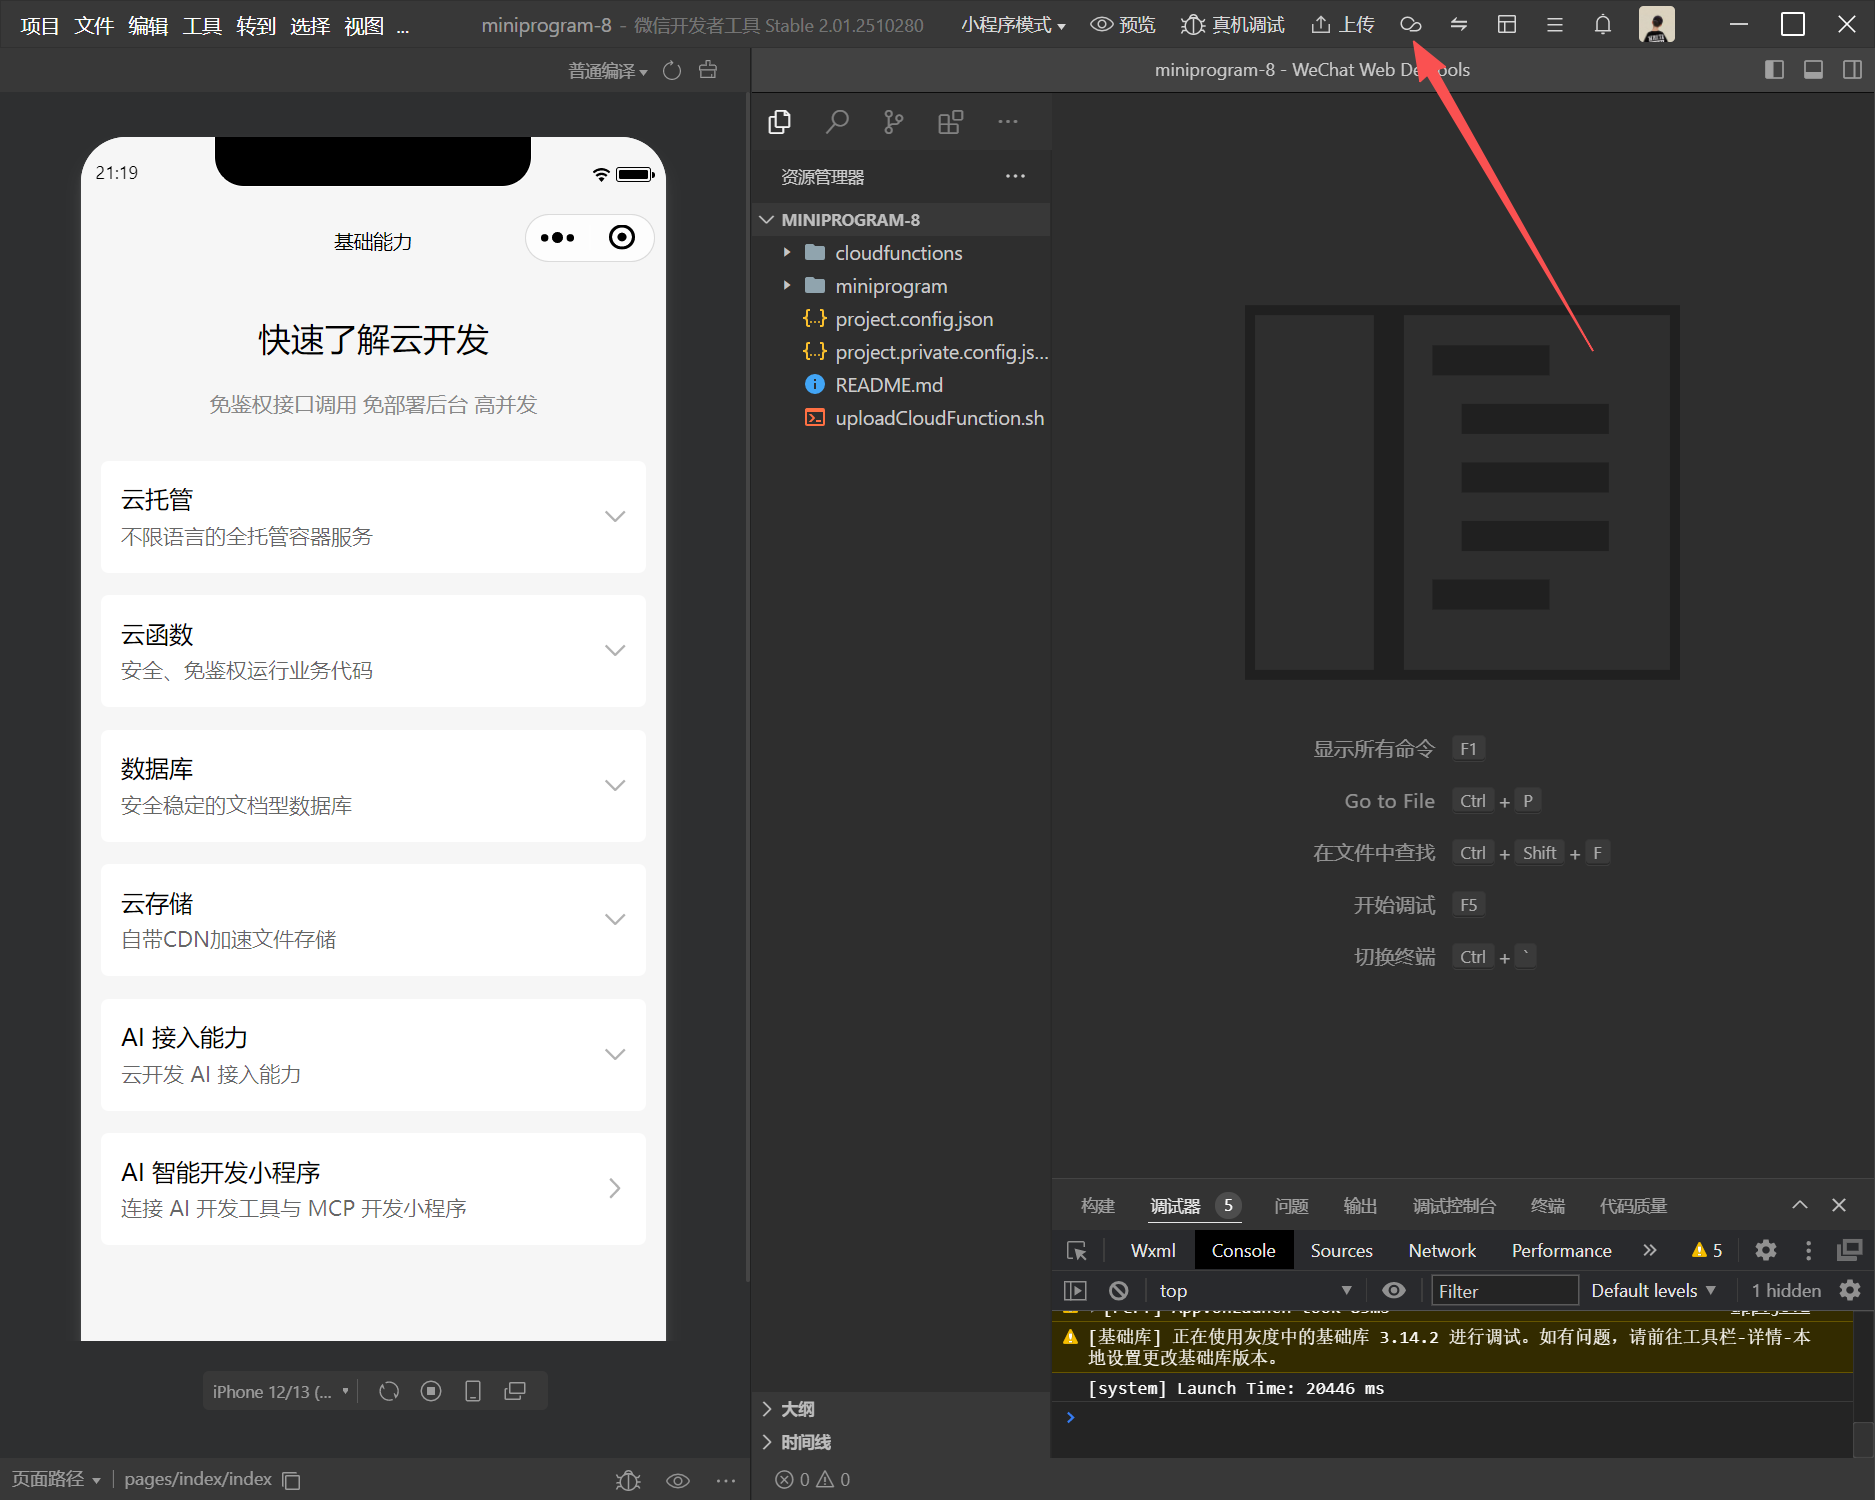Switch to the Sources tab
The width and height of the screenshot is (1875, 1500).
click(x=1341, y=1251)
